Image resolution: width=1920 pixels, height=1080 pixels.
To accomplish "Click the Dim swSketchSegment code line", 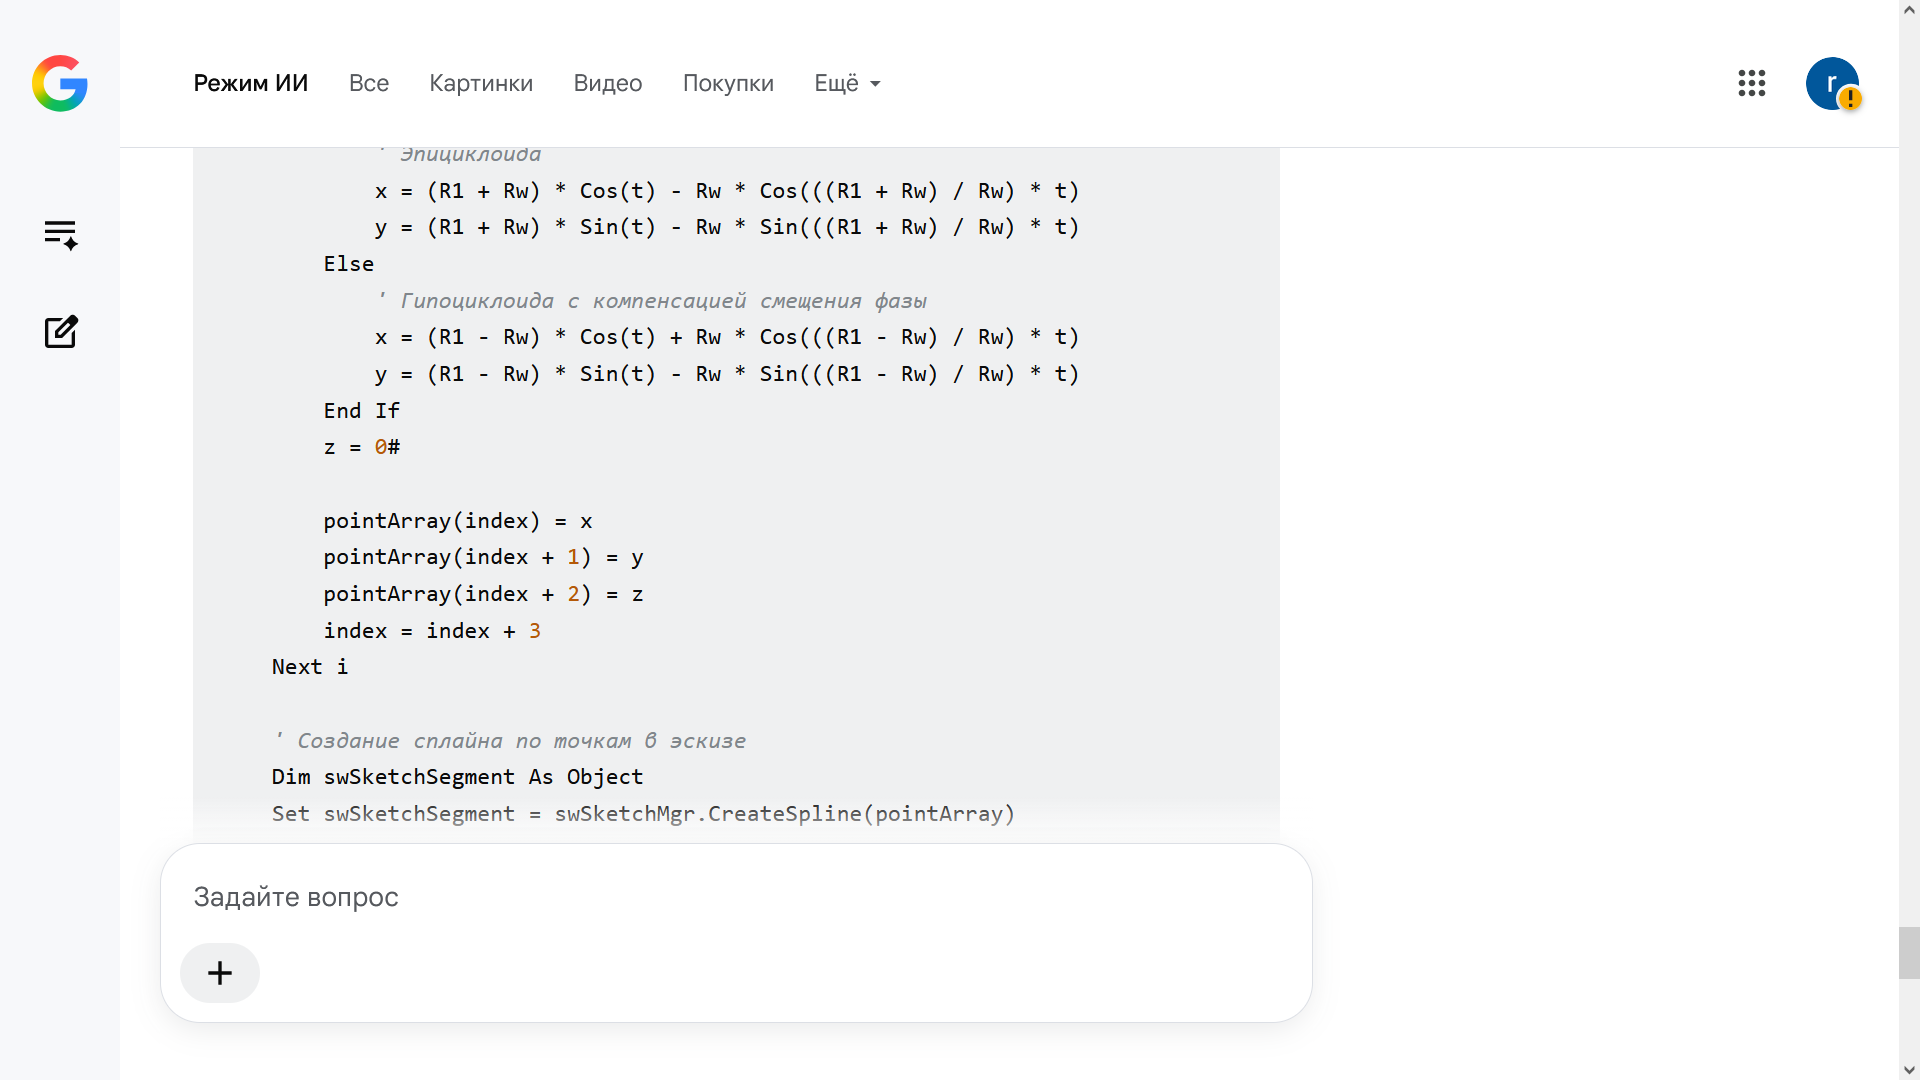I will pyautogui.click(x=457, y=777).
